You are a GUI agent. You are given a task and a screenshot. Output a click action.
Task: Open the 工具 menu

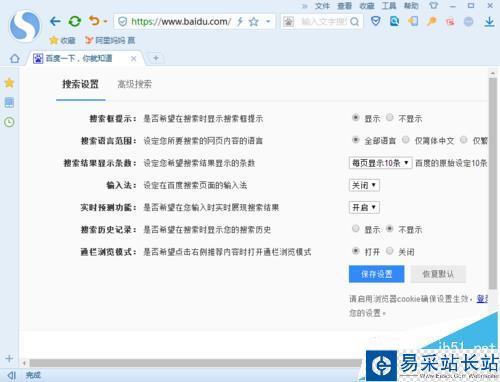(x=389, y=6)
